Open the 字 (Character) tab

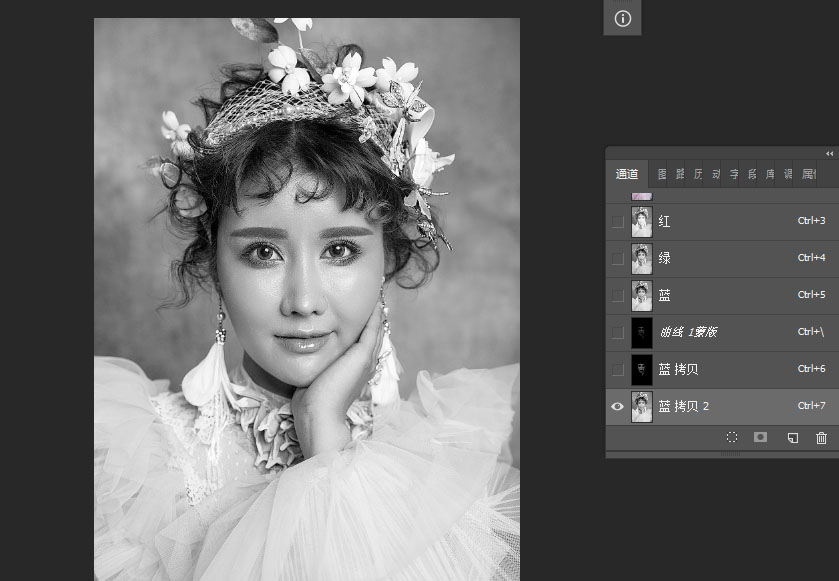coord(734,174)
